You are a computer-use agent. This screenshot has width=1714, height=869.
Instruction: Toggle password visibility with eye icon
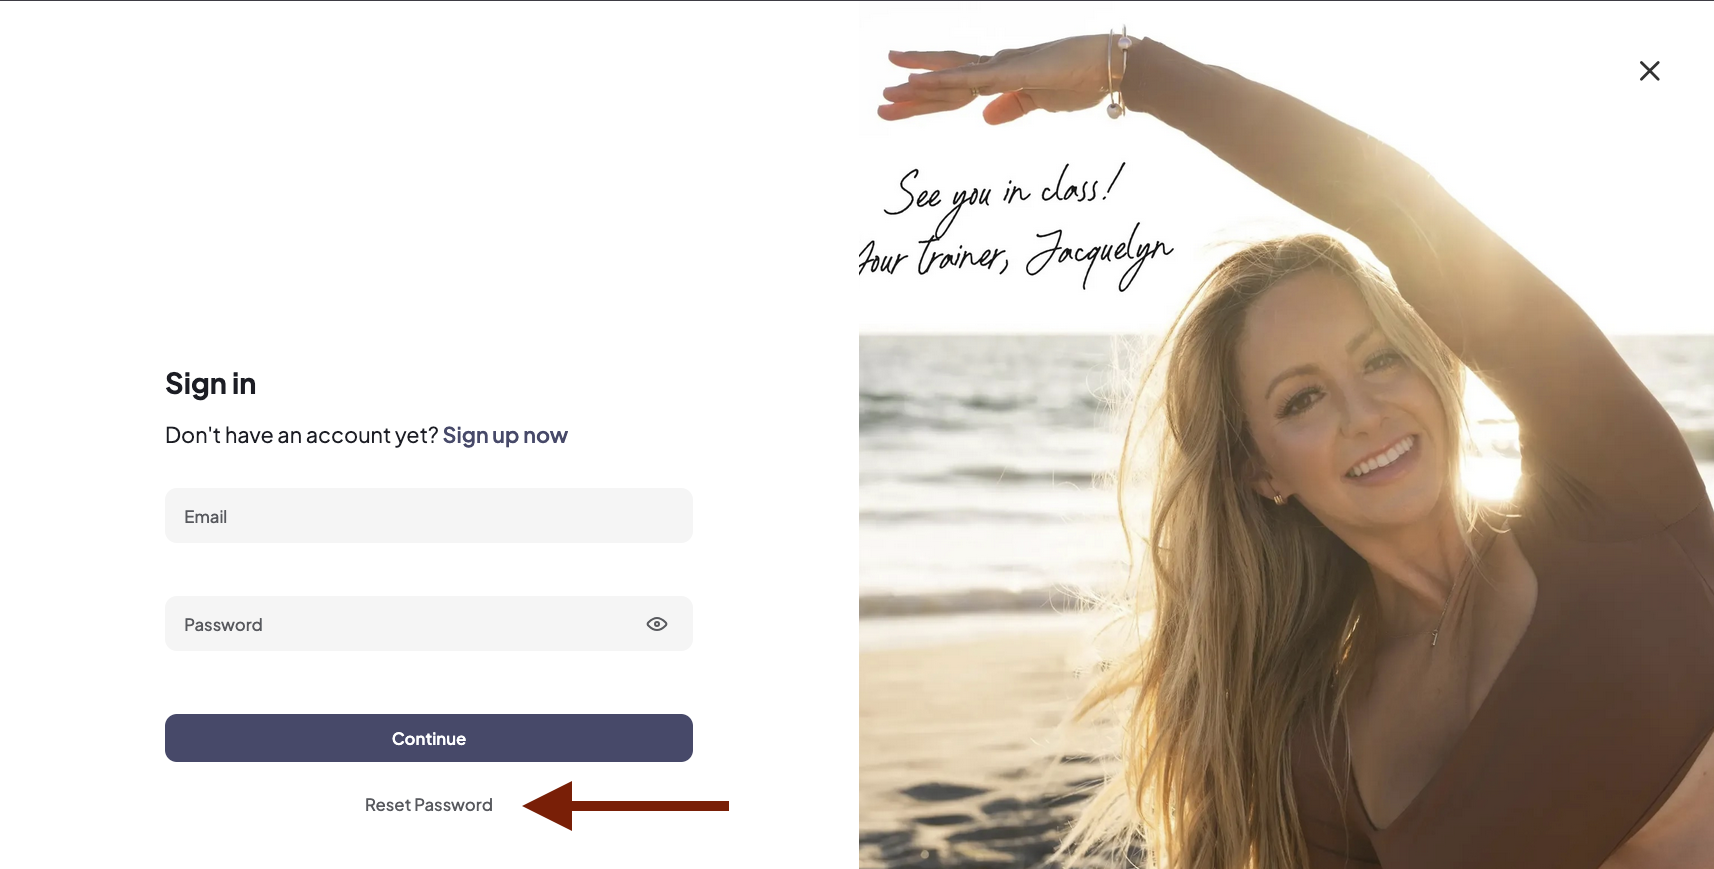tap(657, 624)
